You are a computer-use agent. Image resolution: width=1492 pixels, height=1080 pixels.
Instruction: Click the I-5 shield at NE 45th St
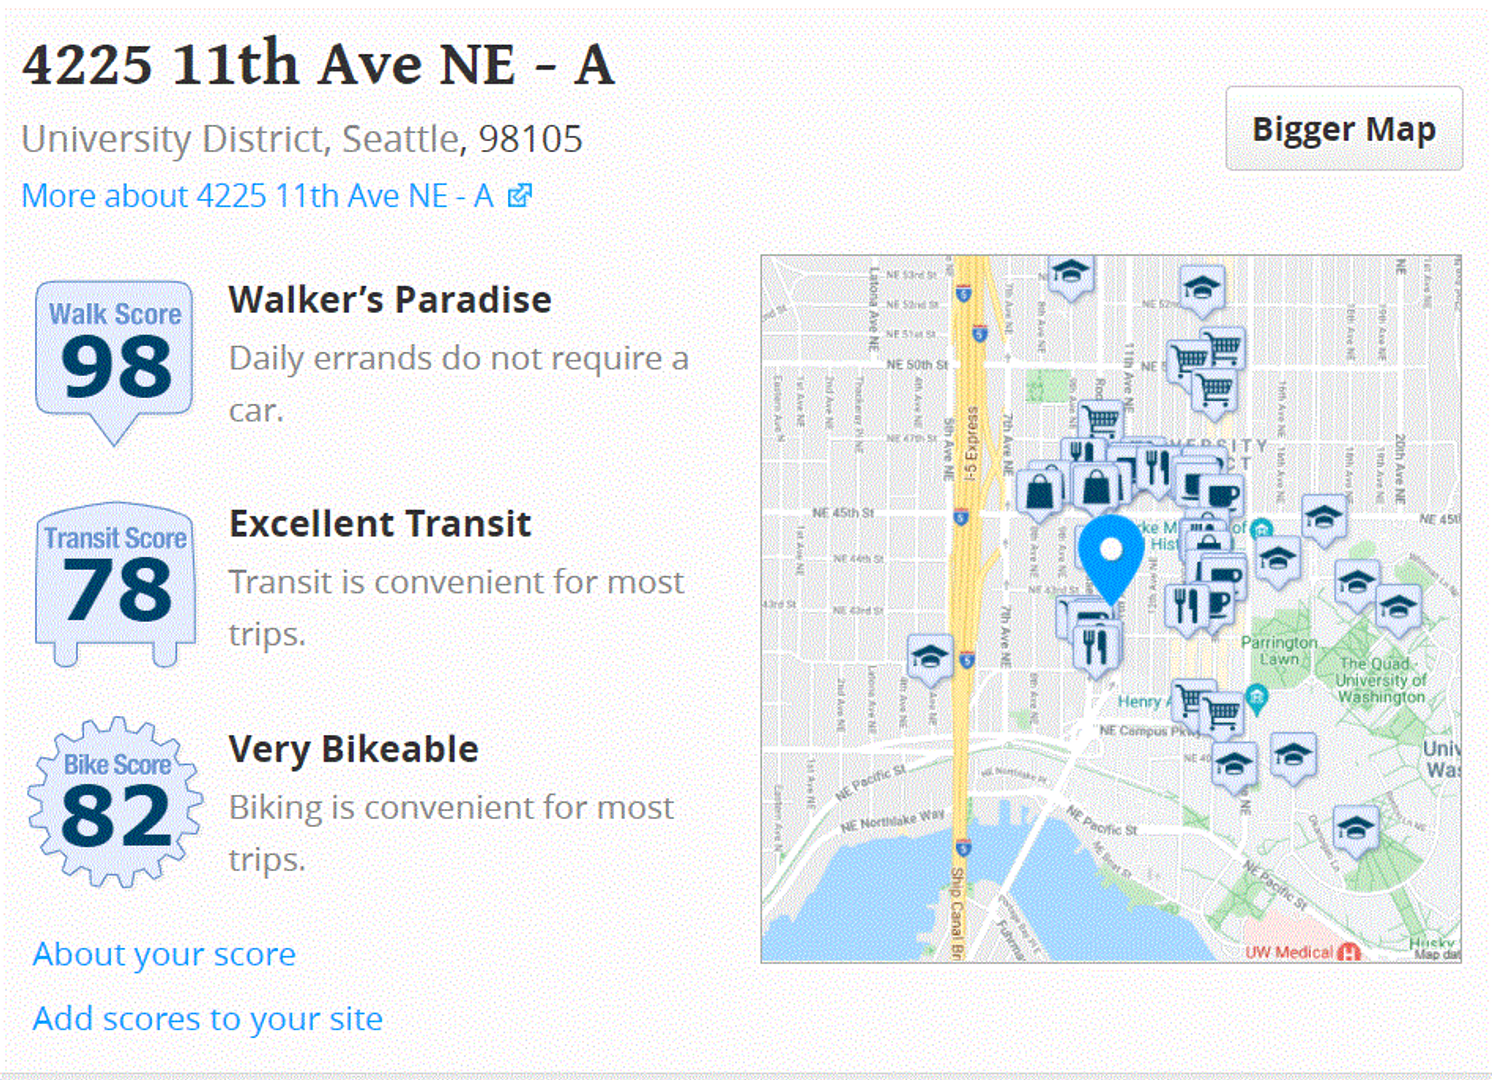click(x=961, y=517)
